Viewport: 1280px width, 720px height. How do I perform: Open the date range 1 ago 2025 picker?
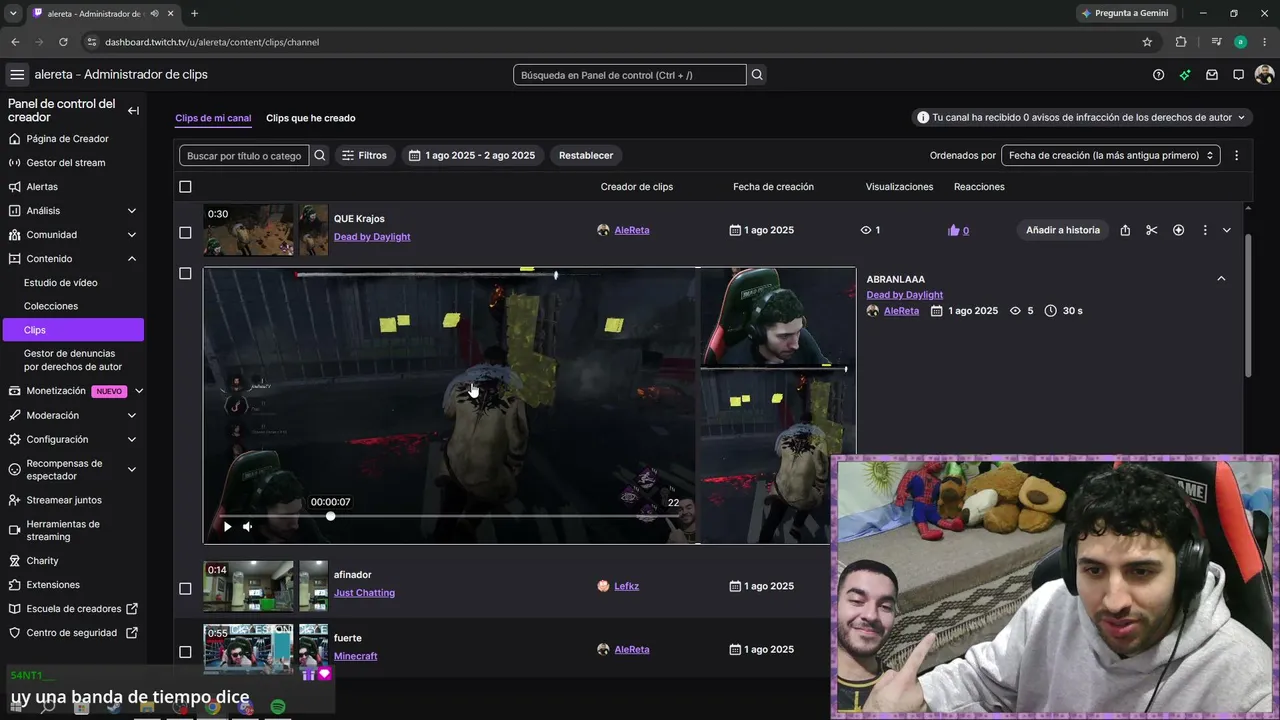473,155
